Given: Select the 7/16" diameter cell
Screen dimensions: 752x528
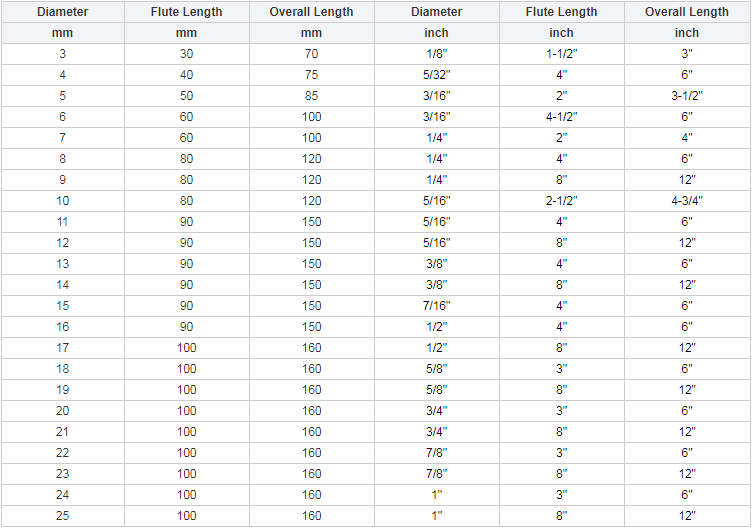Looking at the screenshot, I should [x=436, y=305].
